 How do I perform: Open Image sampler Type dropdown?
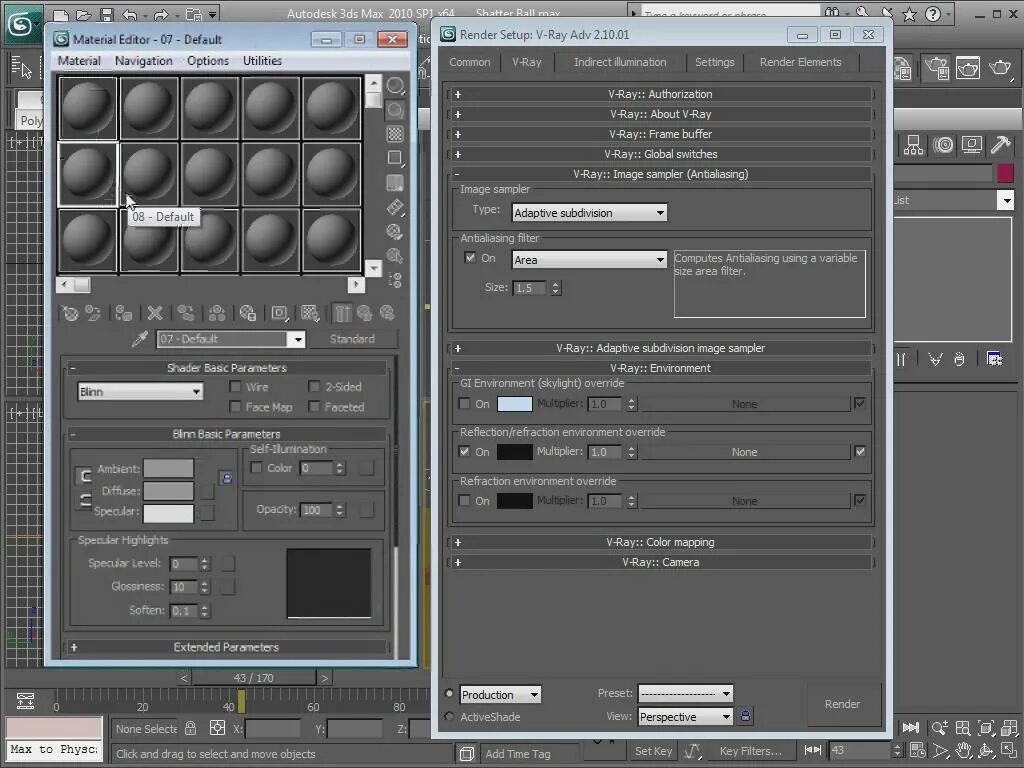589,213
